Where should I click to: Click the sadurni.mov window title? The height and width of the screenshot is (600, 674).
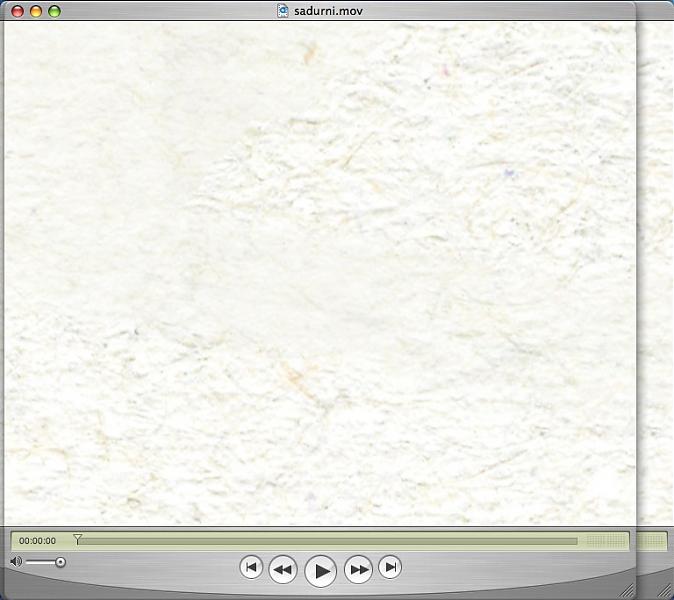point(328,11)
